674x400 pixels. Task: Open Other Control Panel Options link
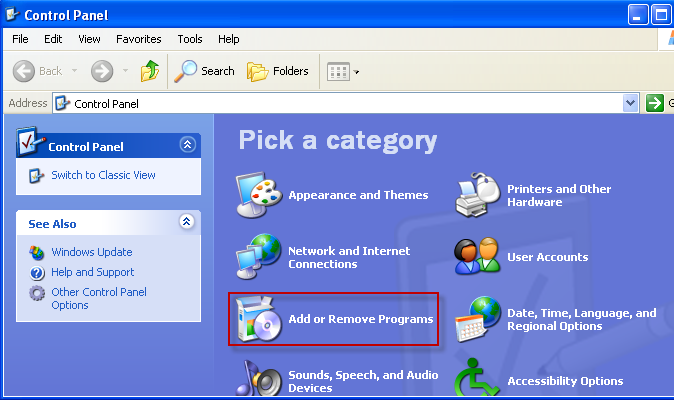click(99, 299)
